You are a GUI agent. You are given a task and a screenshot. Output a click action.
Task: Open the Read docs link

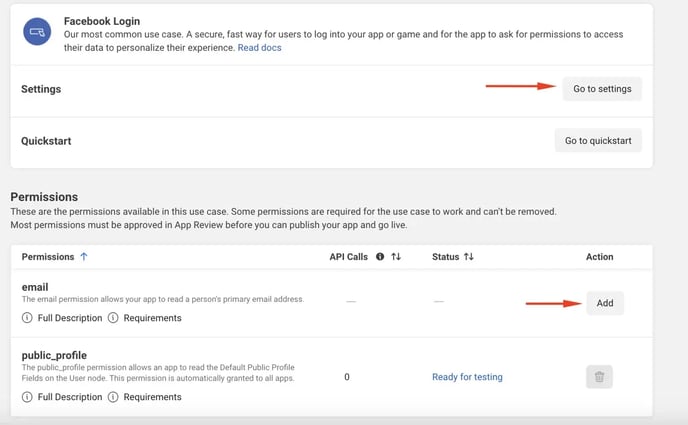click(259, 48)
